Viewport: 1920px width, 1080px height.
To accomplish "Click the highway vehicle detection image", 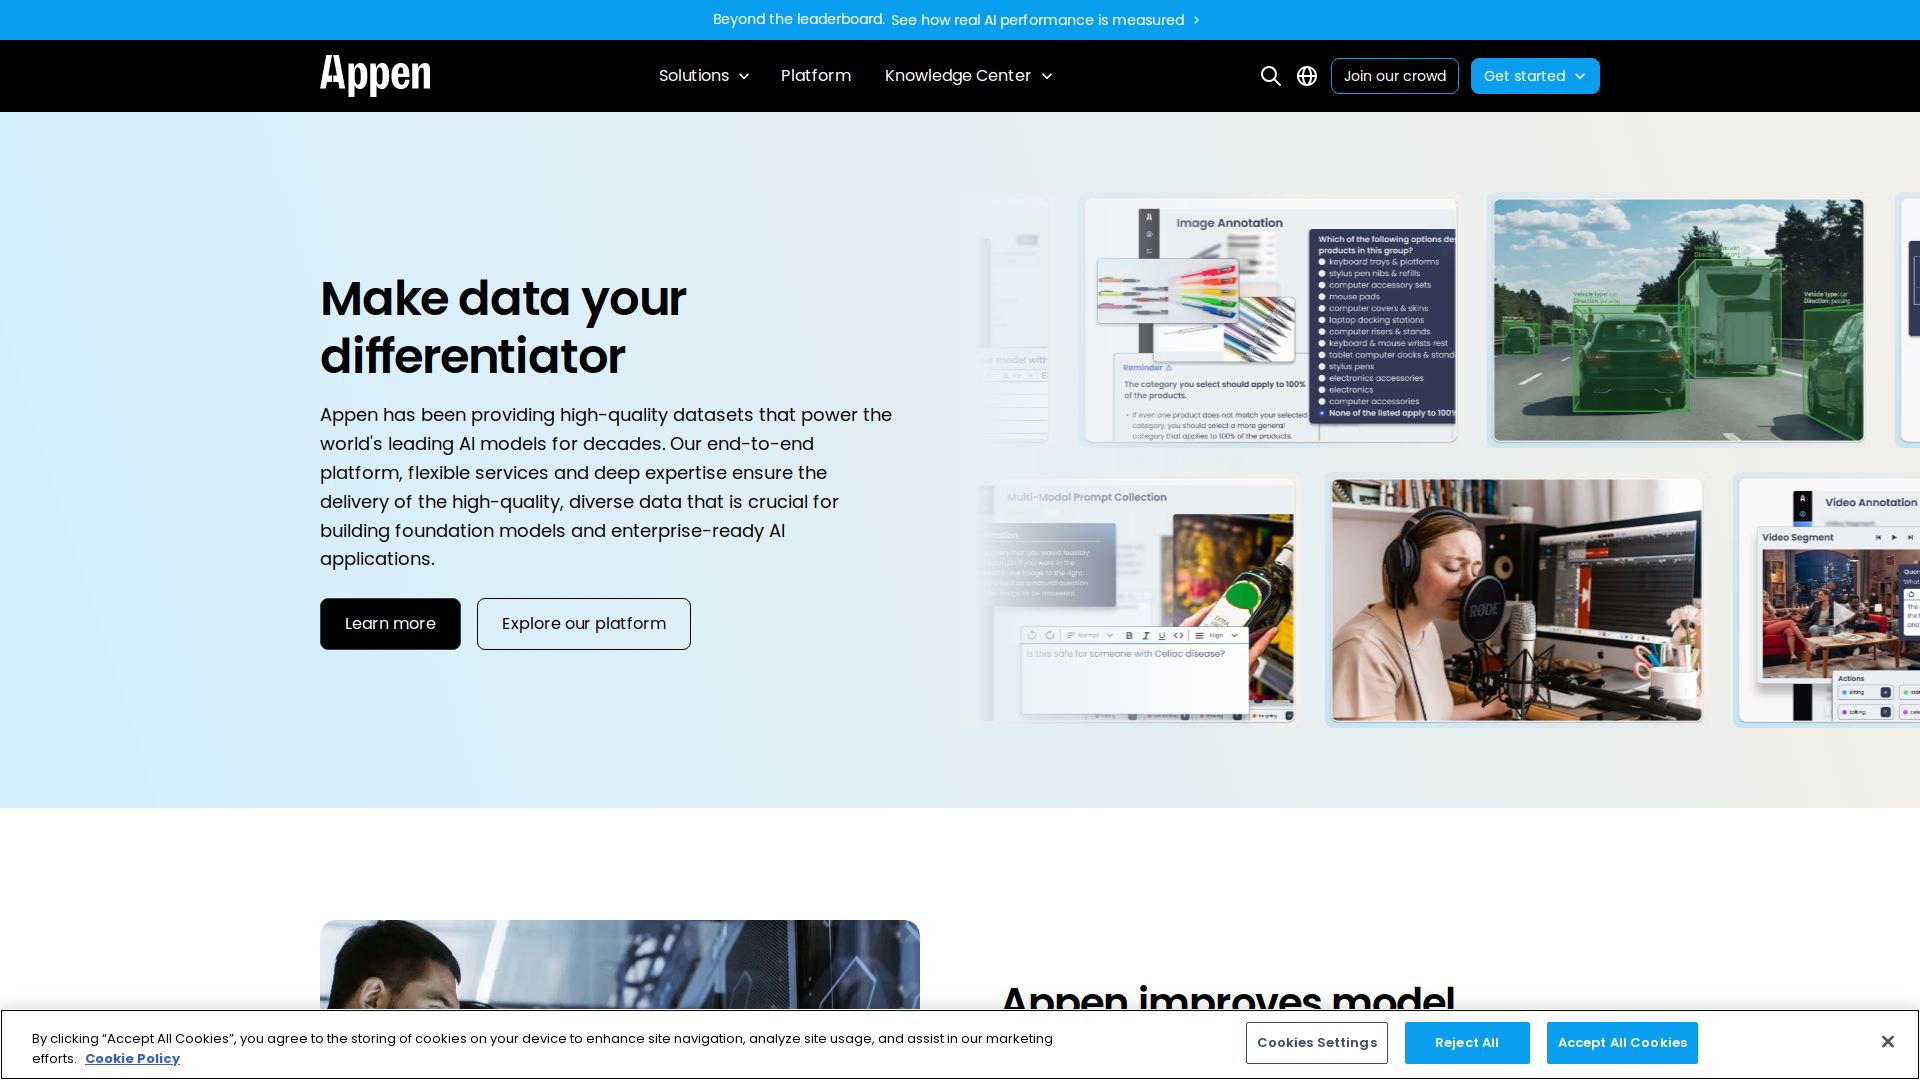I will pos(1678,320).
